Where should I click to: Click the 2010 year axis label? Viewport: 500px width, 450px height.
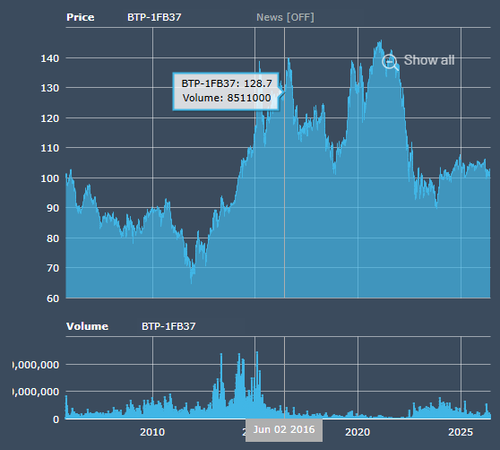pos(152,432)
